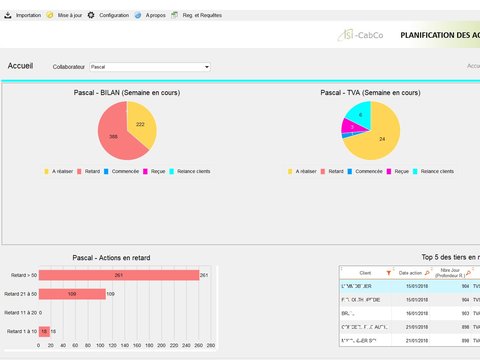Click the red filter icon in Client column
Image resolution: width=480 pixels, height=360 pixels.
[x=388, y=273]
